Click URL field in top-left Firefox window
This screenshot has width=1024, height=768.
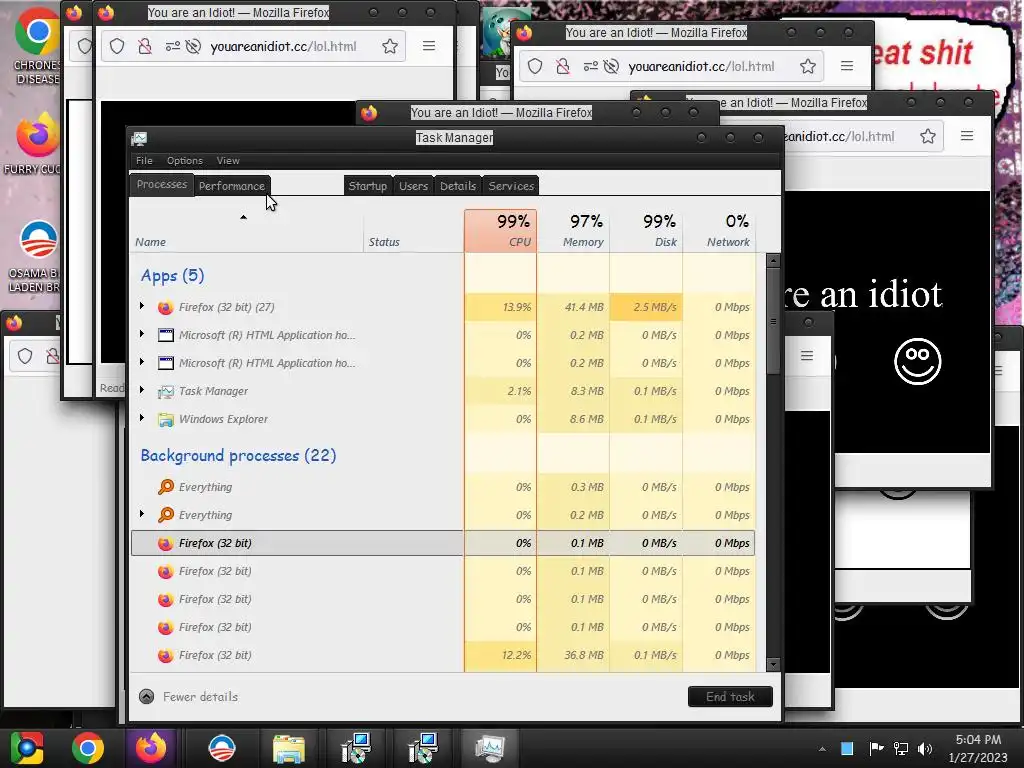pyautogui.click(x=283, y=46)
